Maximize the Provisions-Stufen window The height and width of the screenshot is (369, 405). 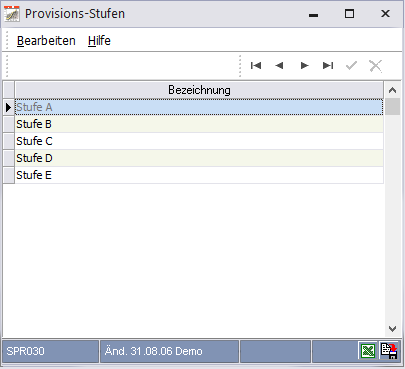pyautogui.click(x=349, y=14)
